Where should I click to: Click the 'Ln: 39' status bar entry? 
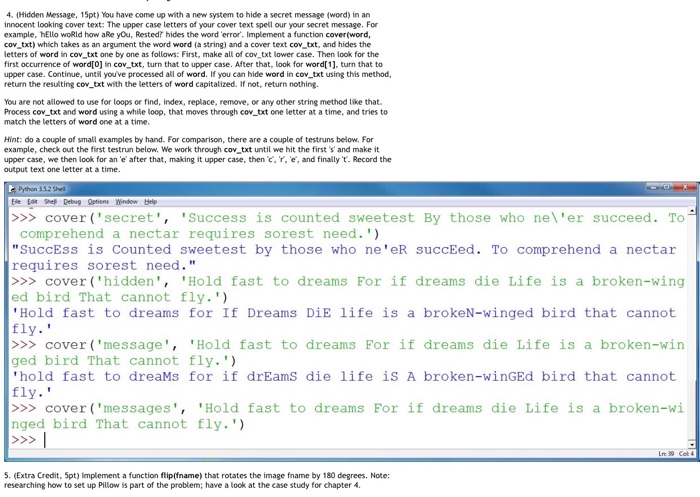[x=666, y=454]
